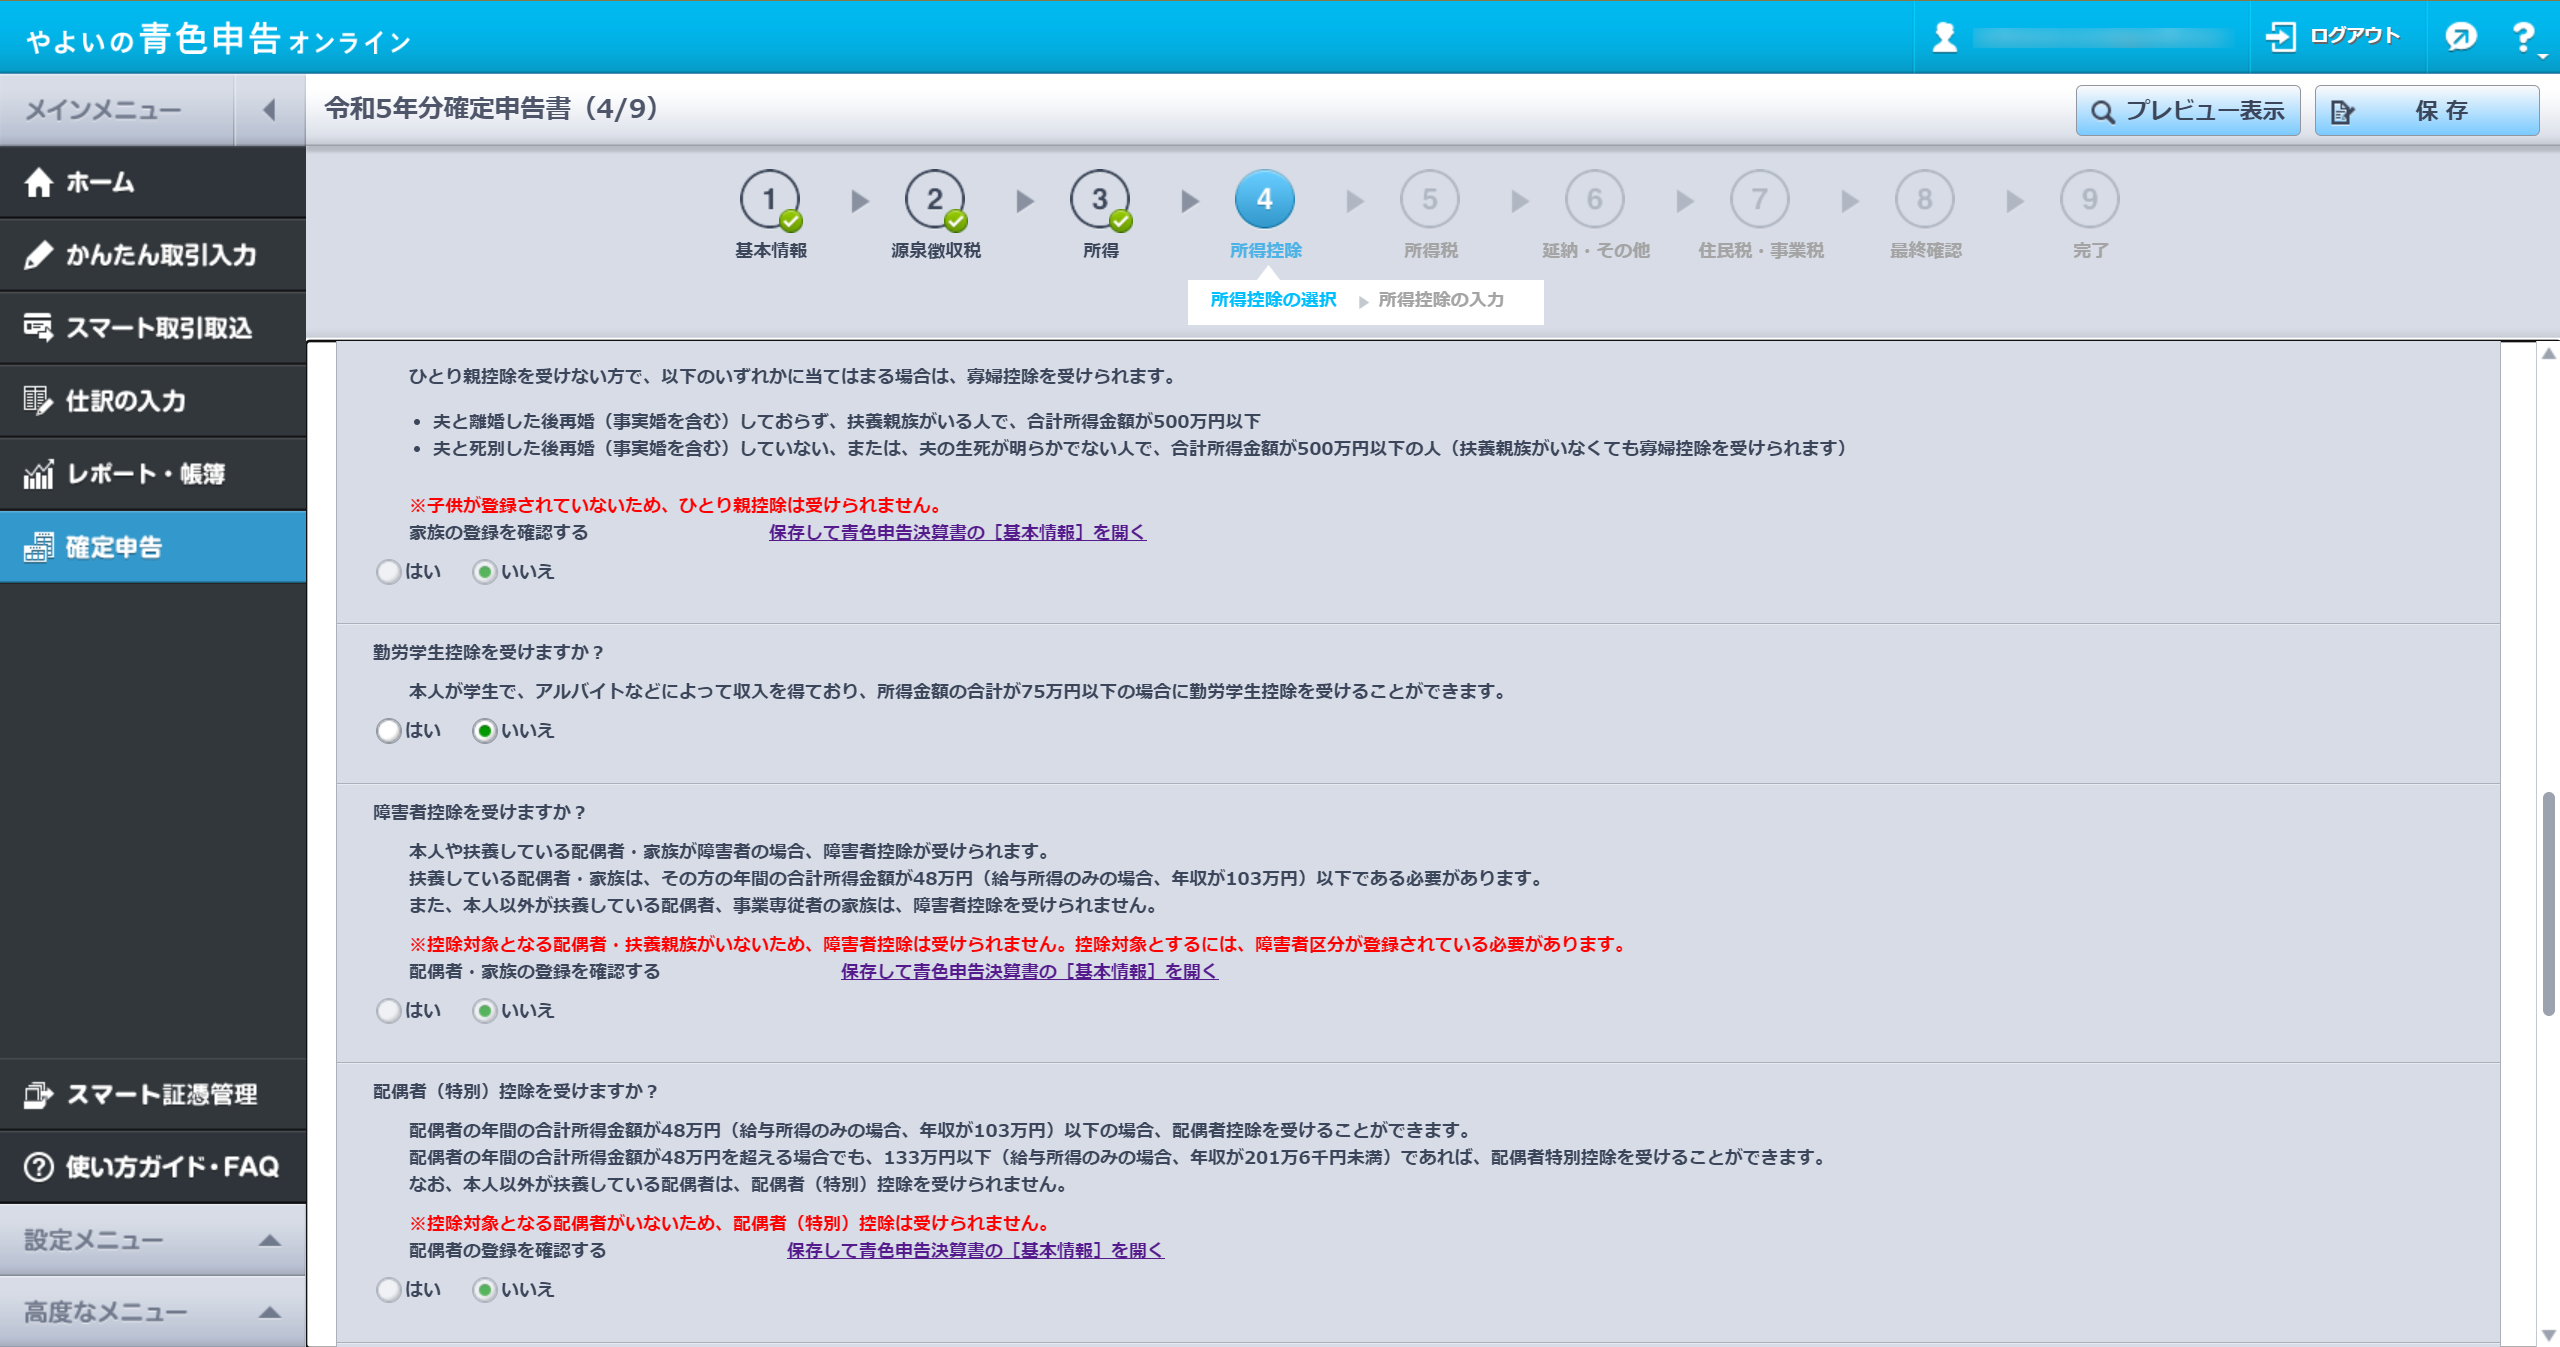Screen dimensions: 2560x1347
Task: Switch to the 所得控除の入力 sub-step
Action: click(x=1440, y=300)
